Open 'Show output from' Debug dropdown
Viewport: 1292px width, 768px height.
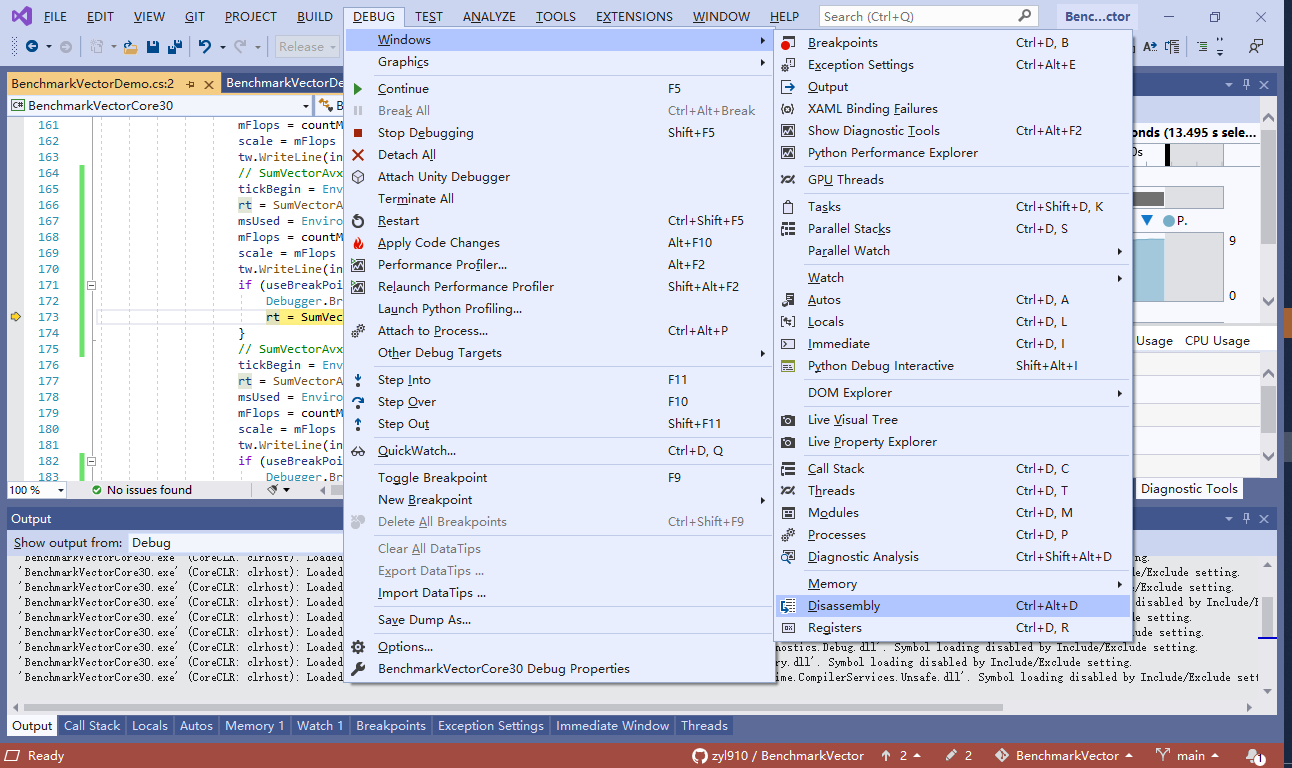tap(236, 543)
